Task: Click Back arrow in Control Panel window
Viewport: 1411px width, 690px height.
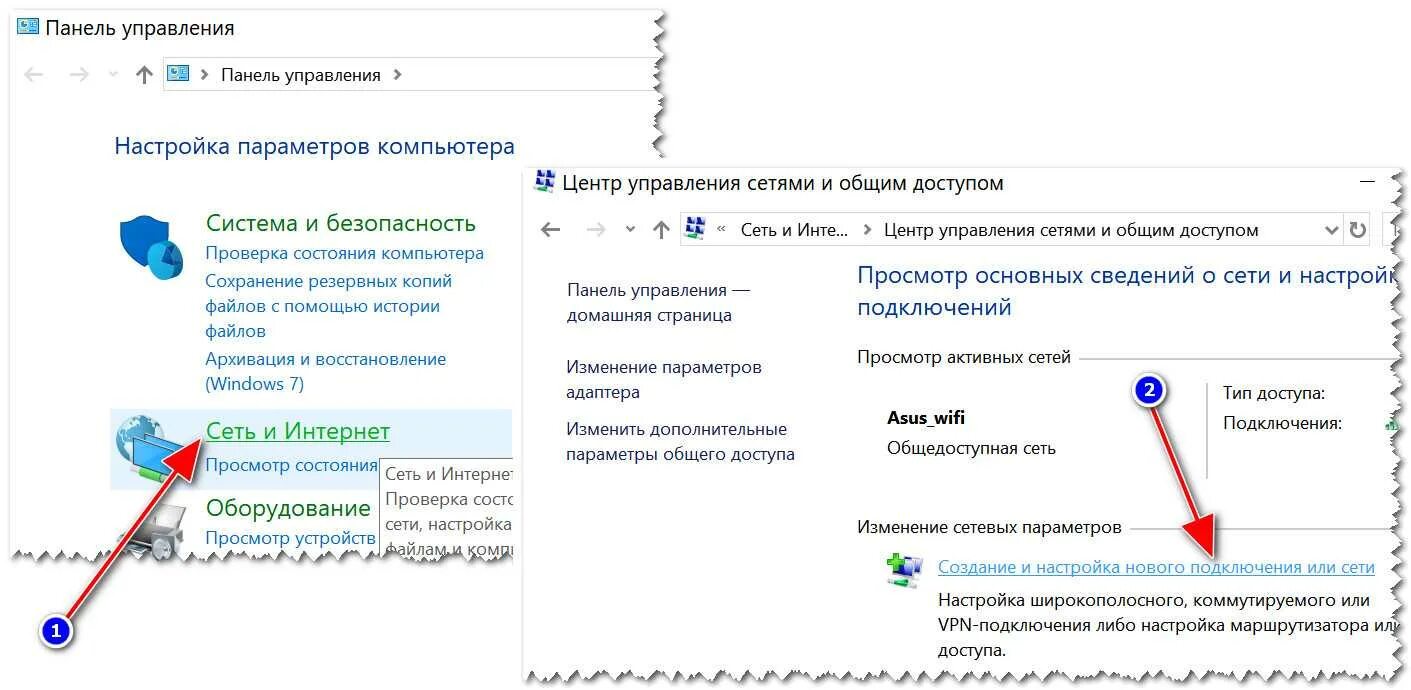Action: click(34, 75)
